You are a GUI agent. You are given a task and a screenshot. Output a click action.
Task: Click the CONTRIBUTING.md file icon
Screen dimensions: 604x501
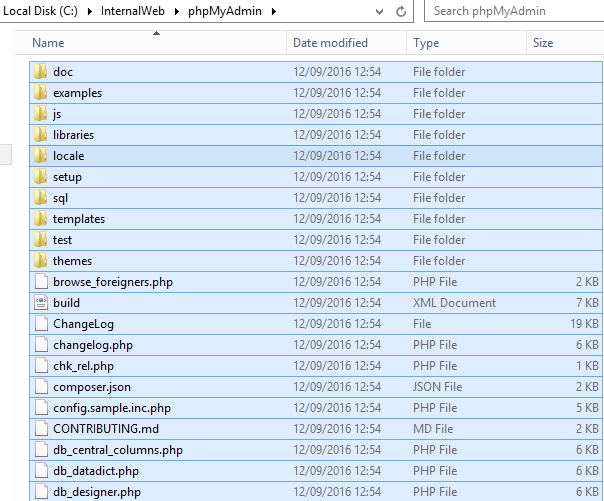[x=41, y=429]
